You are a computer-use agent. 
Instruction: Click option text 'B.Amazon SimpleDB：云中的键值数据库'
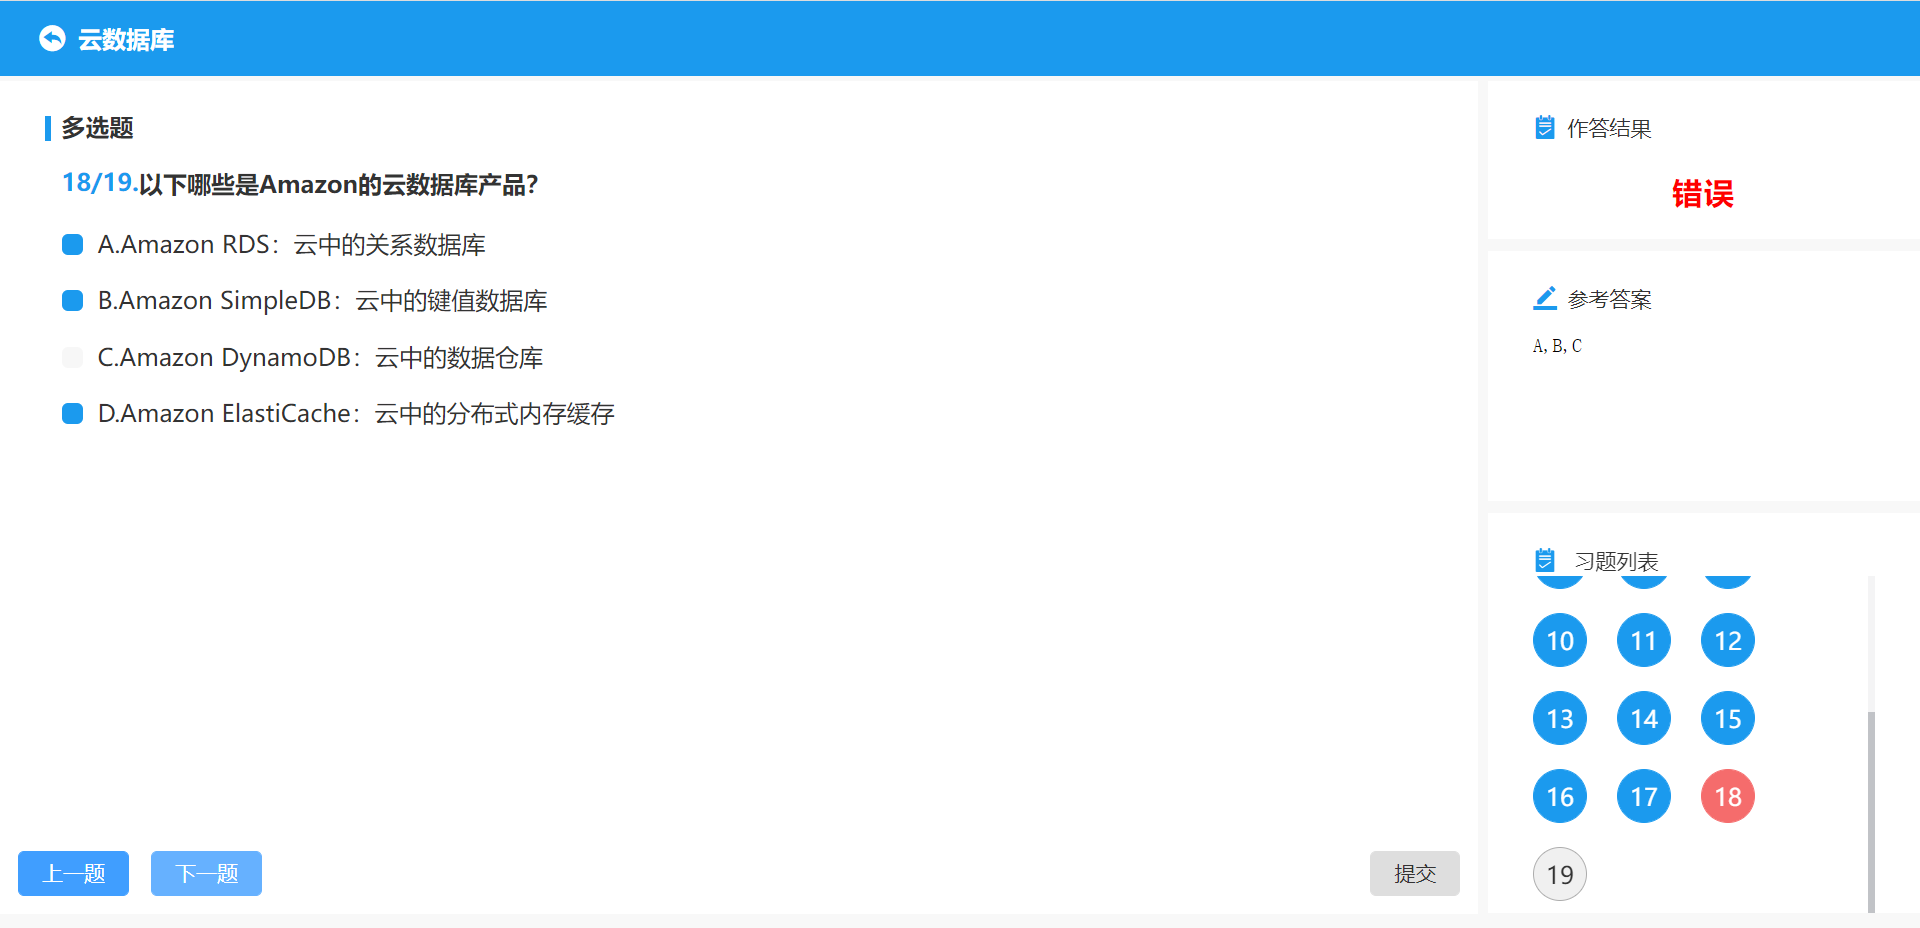(323, 301)
